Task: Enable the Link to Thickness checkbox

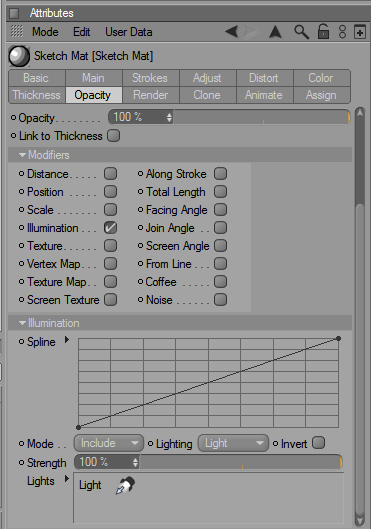Action: tap(113, 136)
